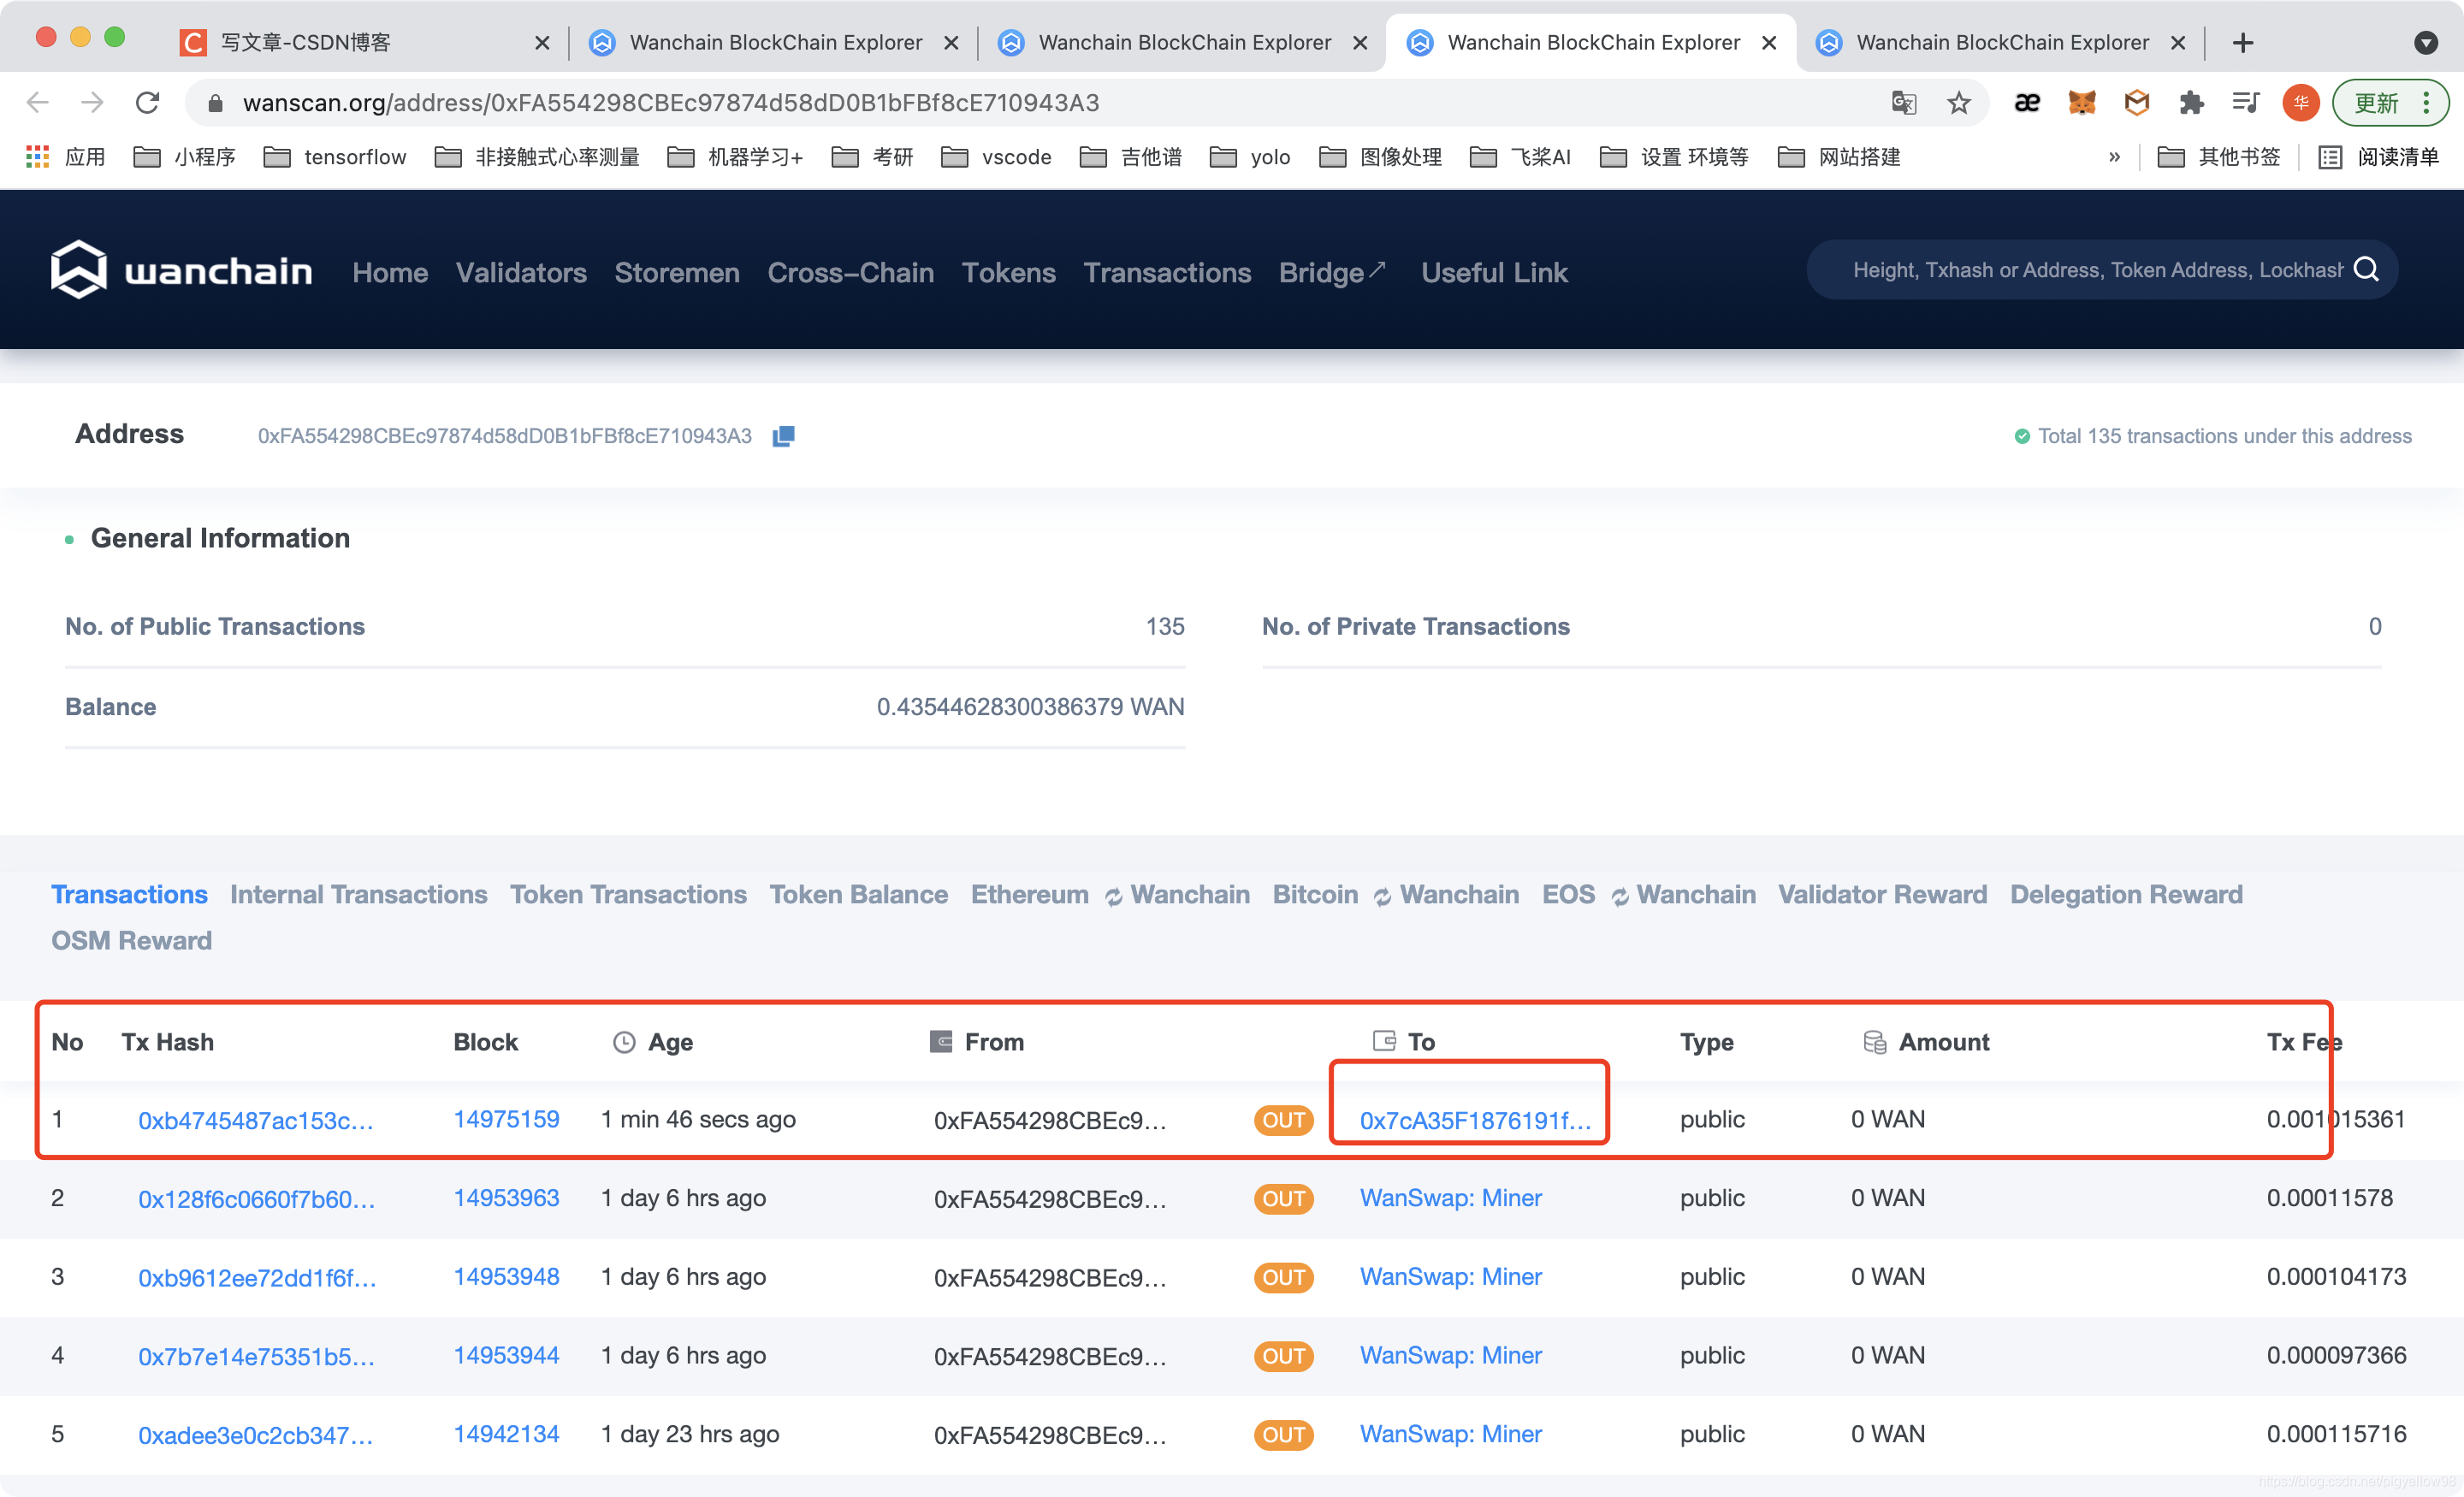
Task: Open the Cross-Chain nav item
Action: [x=850, y=272]
